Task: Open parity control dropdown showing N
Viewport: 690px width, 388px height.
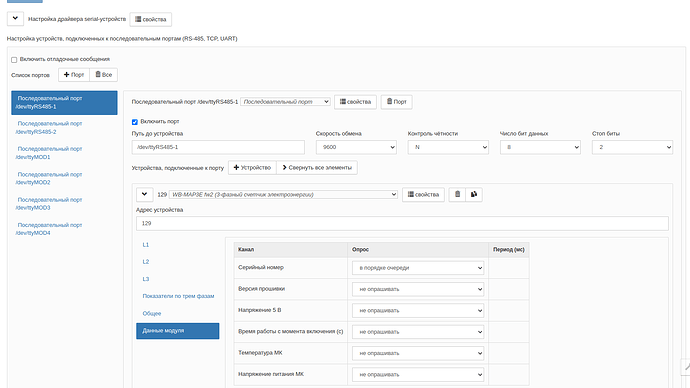Action: click(448, 147)
